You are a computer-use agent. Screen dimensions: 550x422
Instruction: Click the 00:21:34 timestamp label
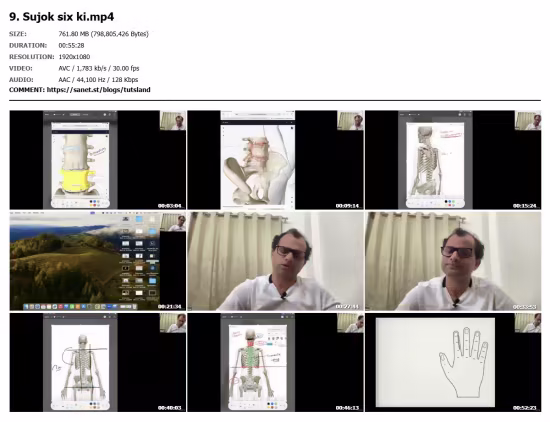[x=170, y=307]
